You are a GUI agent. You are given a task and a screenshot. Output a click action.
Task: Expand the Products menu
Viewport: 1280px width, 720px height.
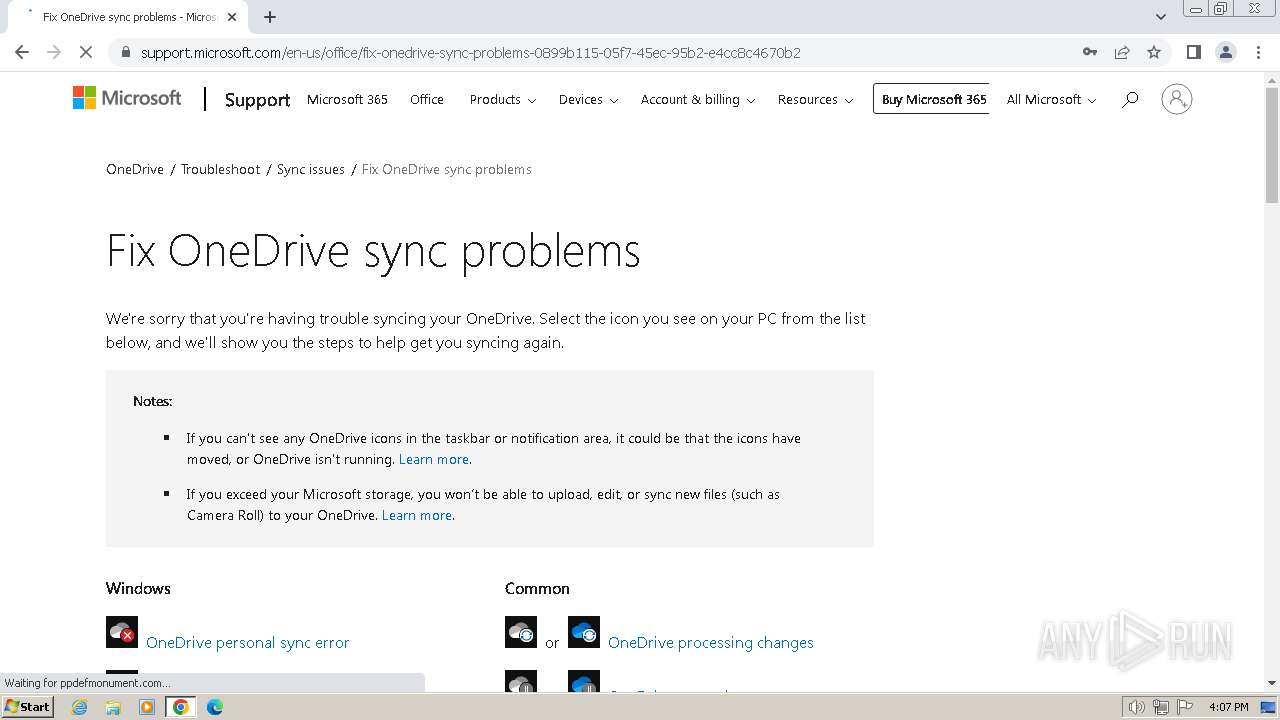coord(502,99)
